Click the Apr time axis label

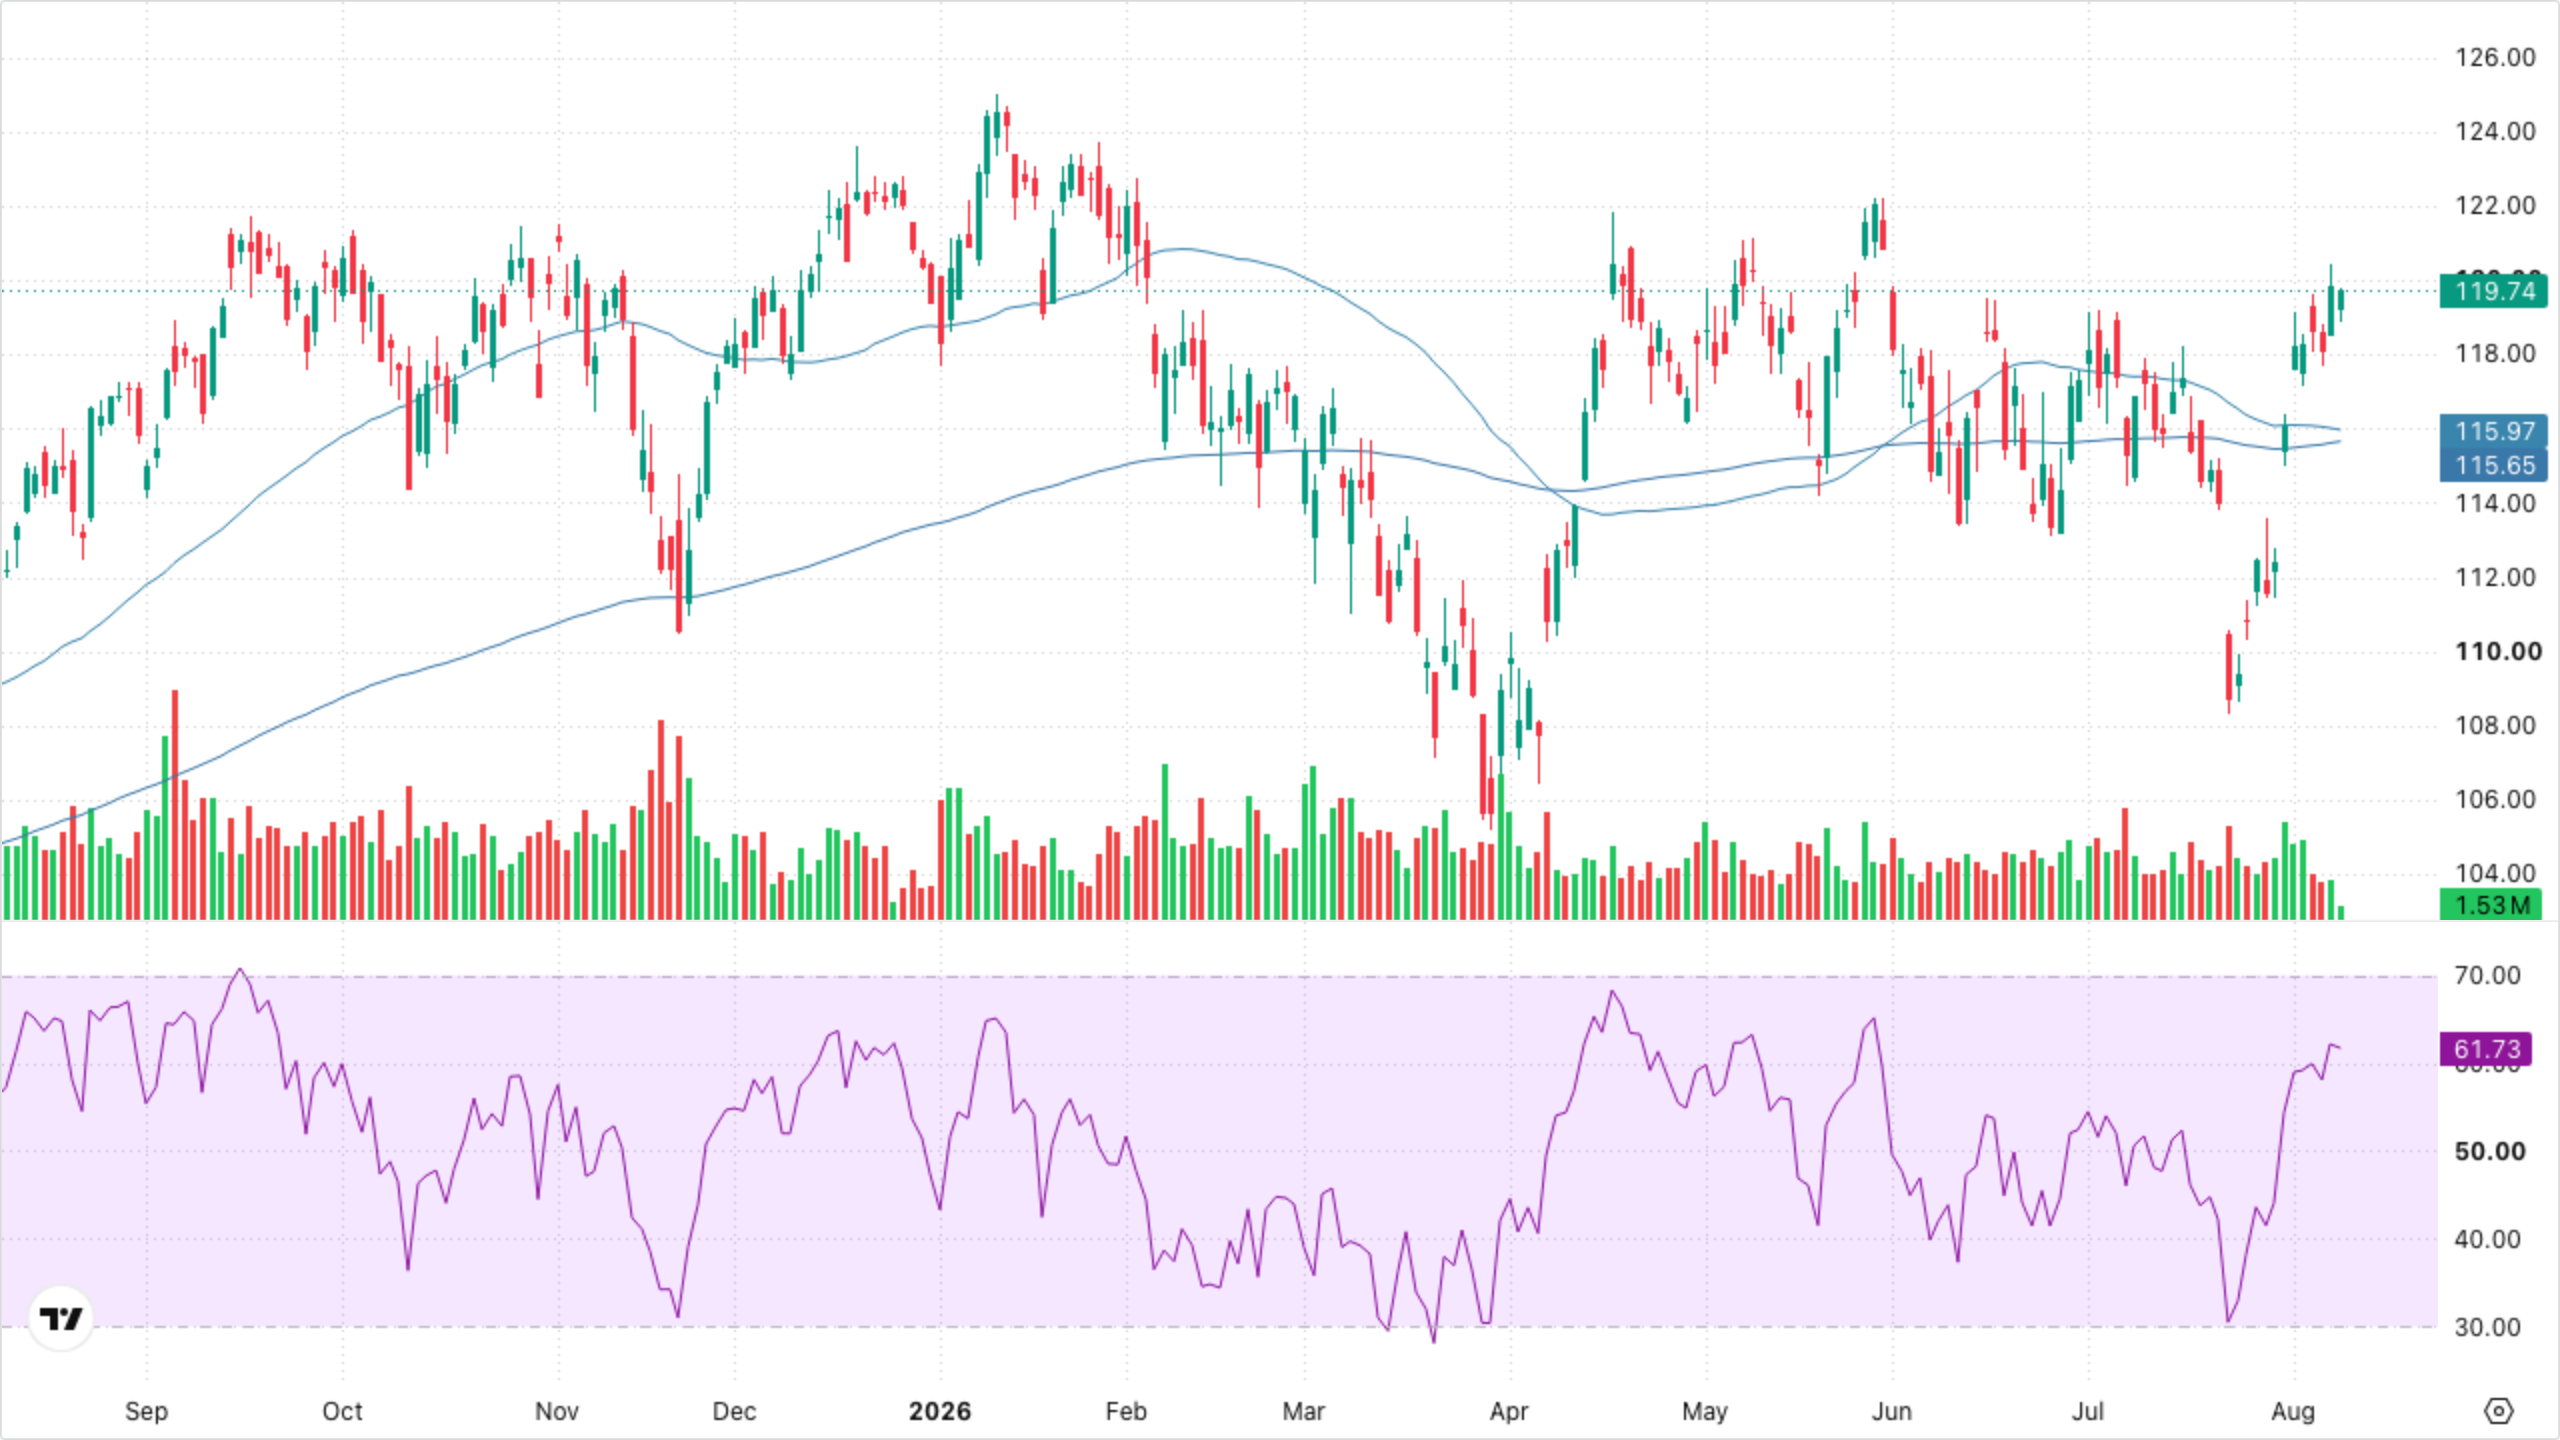coord(1509,1411)
